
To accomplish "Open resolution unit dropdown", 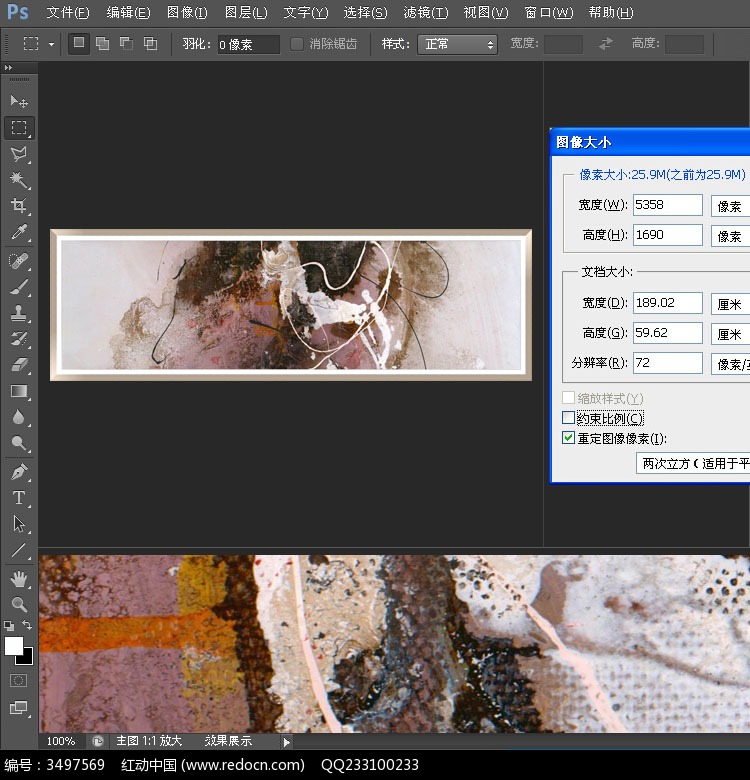I will pyautogui.click(x=730, y=364).
